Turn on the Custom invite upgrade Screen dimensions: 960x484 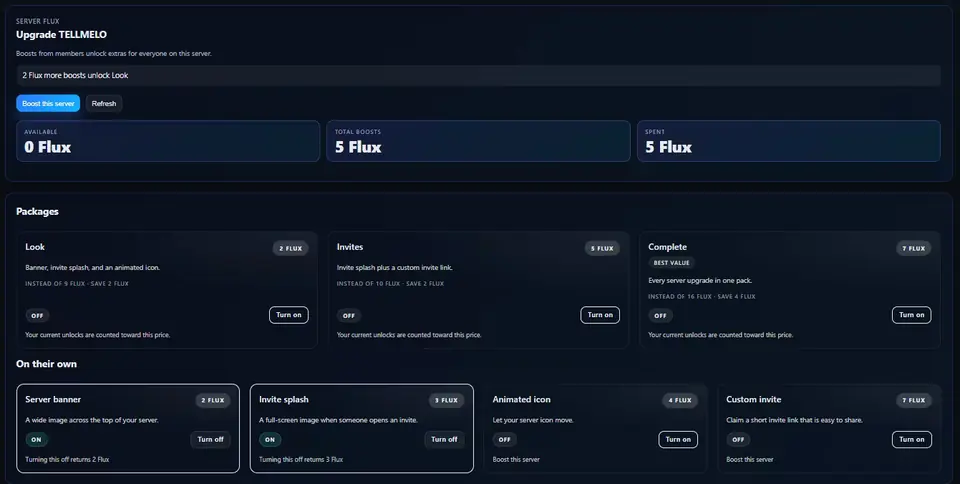(x=912, y=439)
